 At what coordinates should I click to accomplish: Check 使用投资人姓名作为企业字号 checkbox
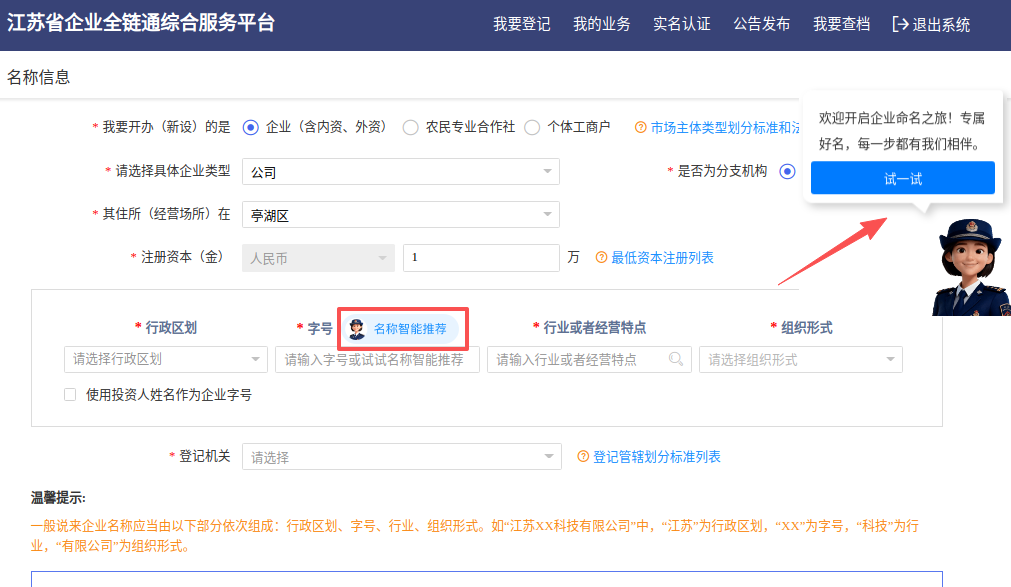pyautogui.click(x=70, y=395)
